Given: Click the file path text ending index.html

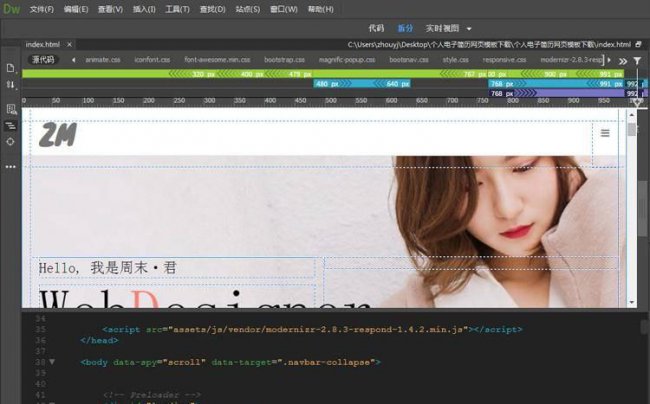Looking at the screenshot, I should coord(489,44).
